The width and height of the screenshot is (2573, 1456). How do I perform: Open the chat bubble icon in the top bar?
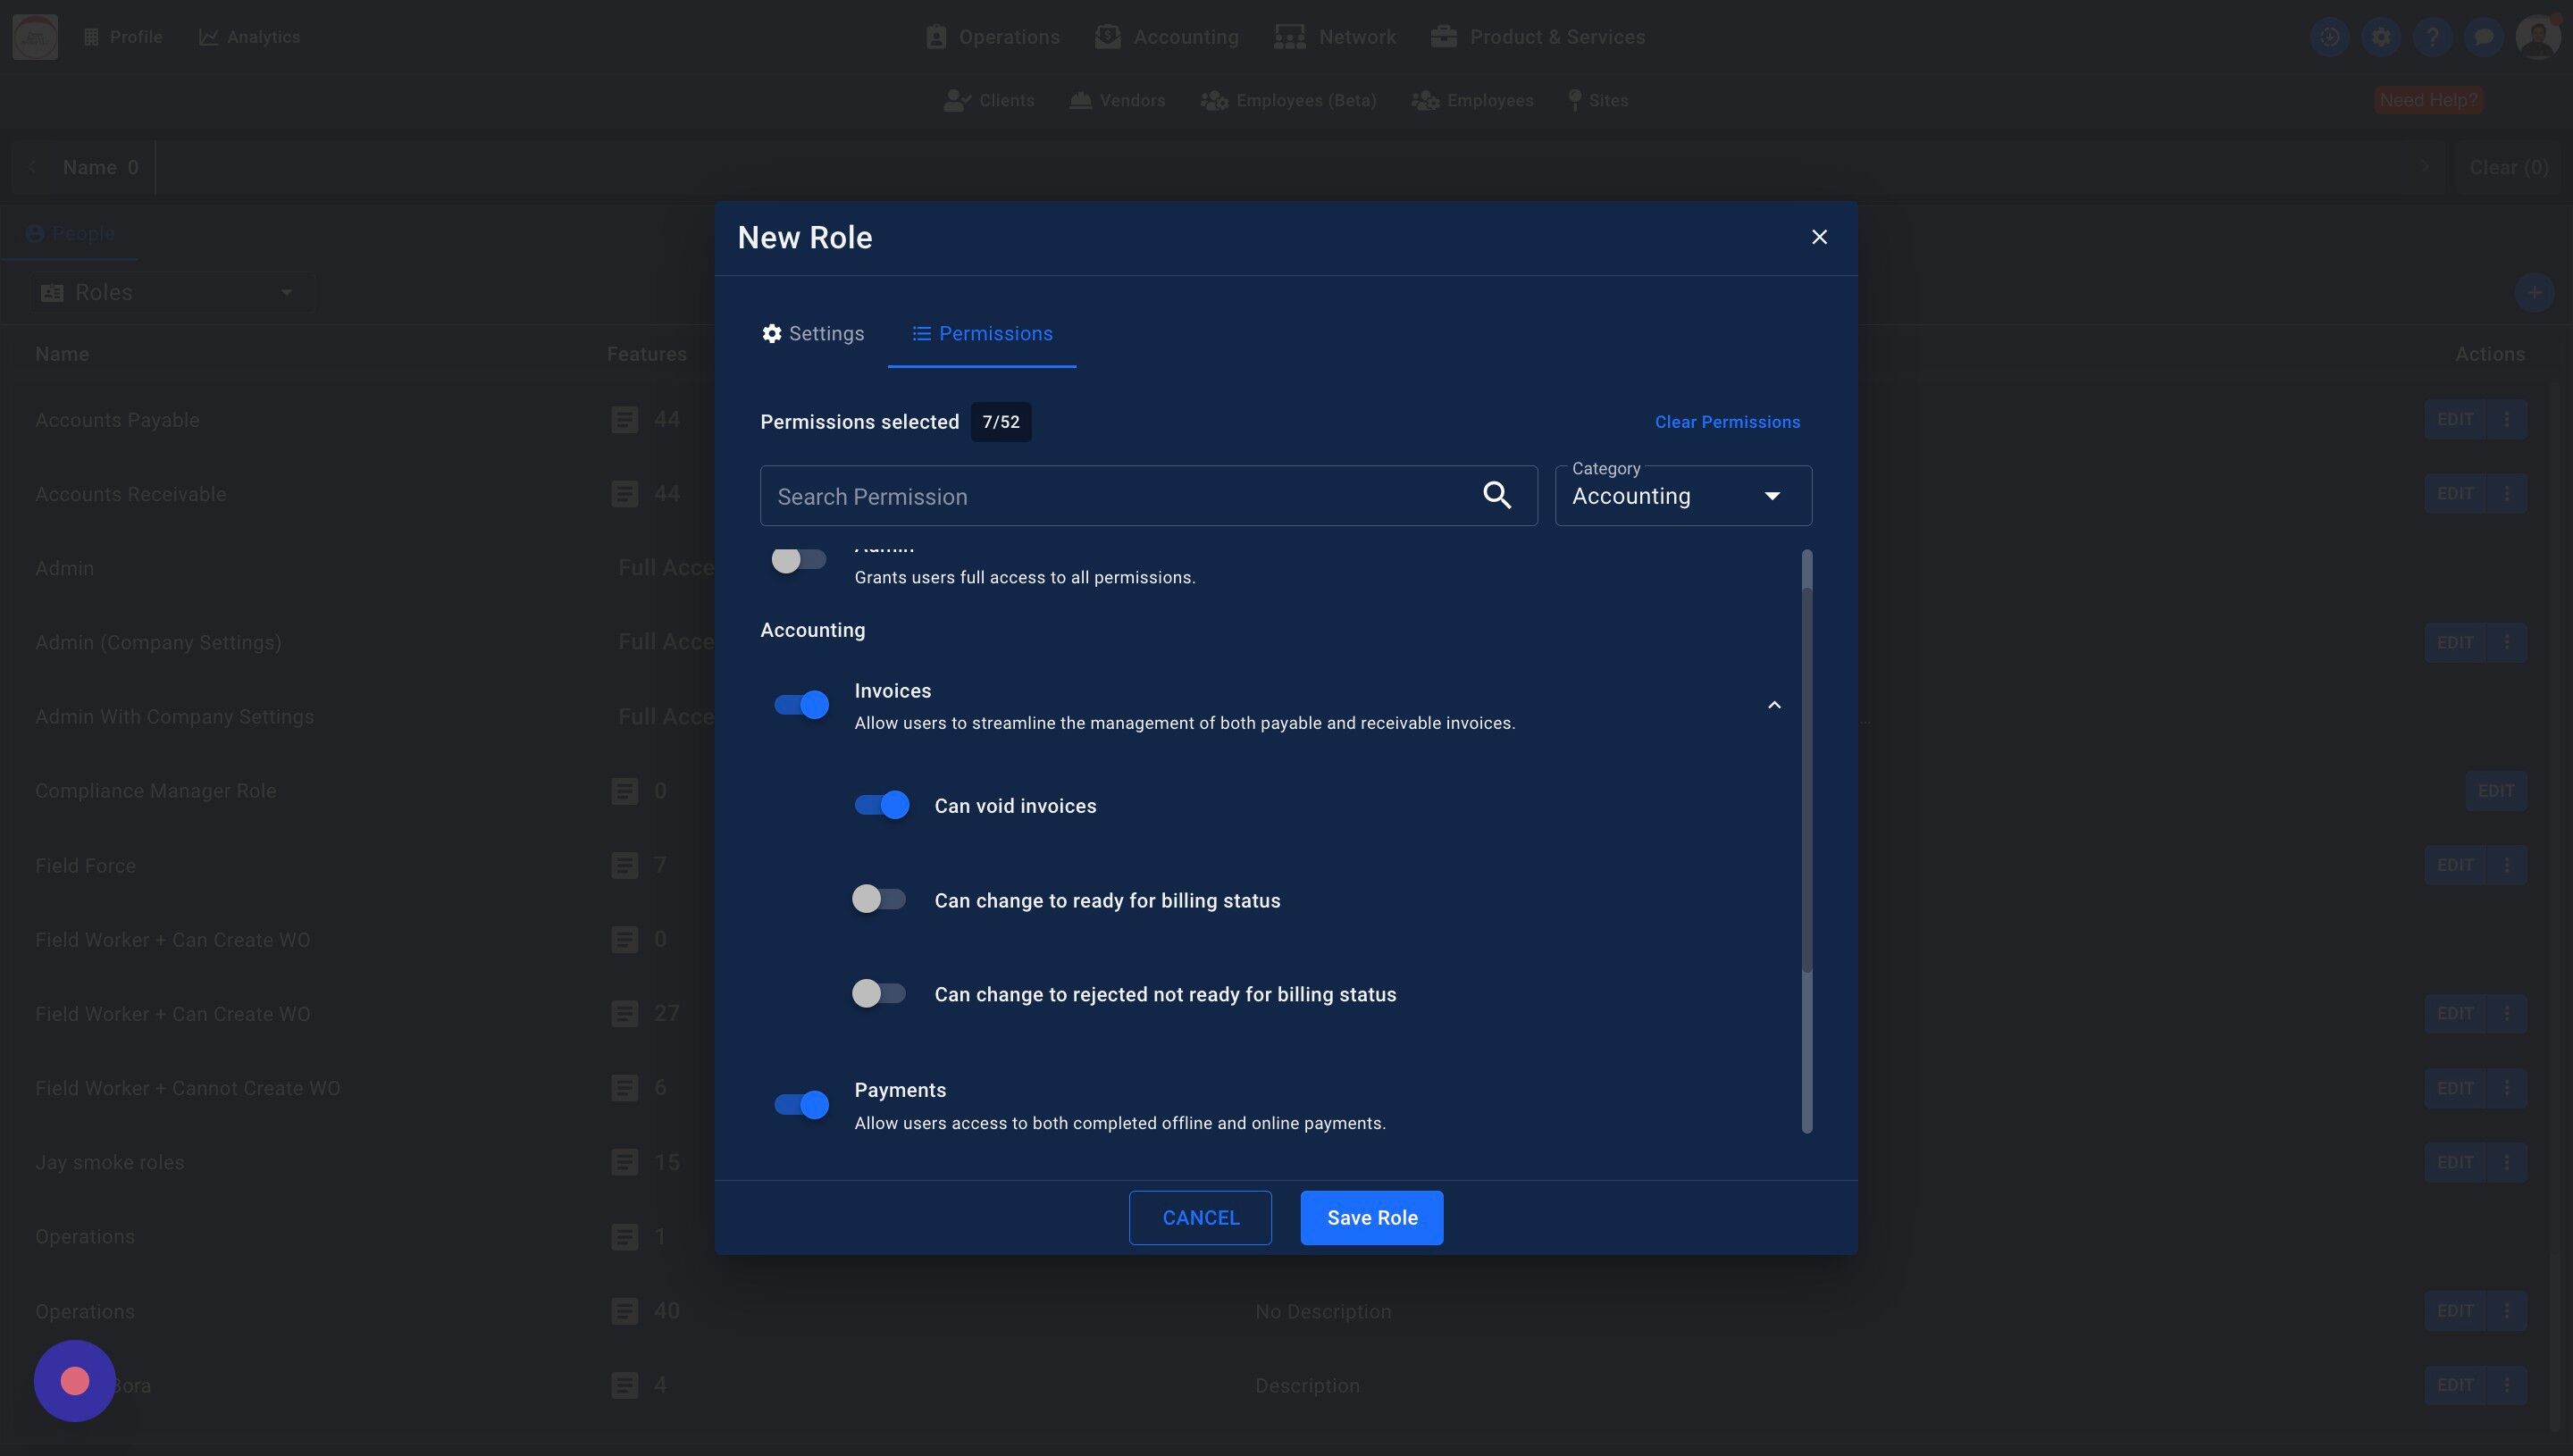coord(2483,37)
